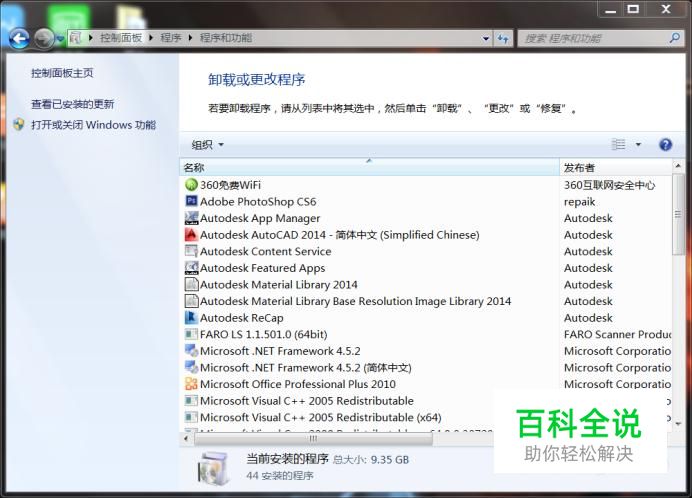Click vertical scrollbar up arrow
This screenshot has width=692, height=498.
[x=678, y=166]
